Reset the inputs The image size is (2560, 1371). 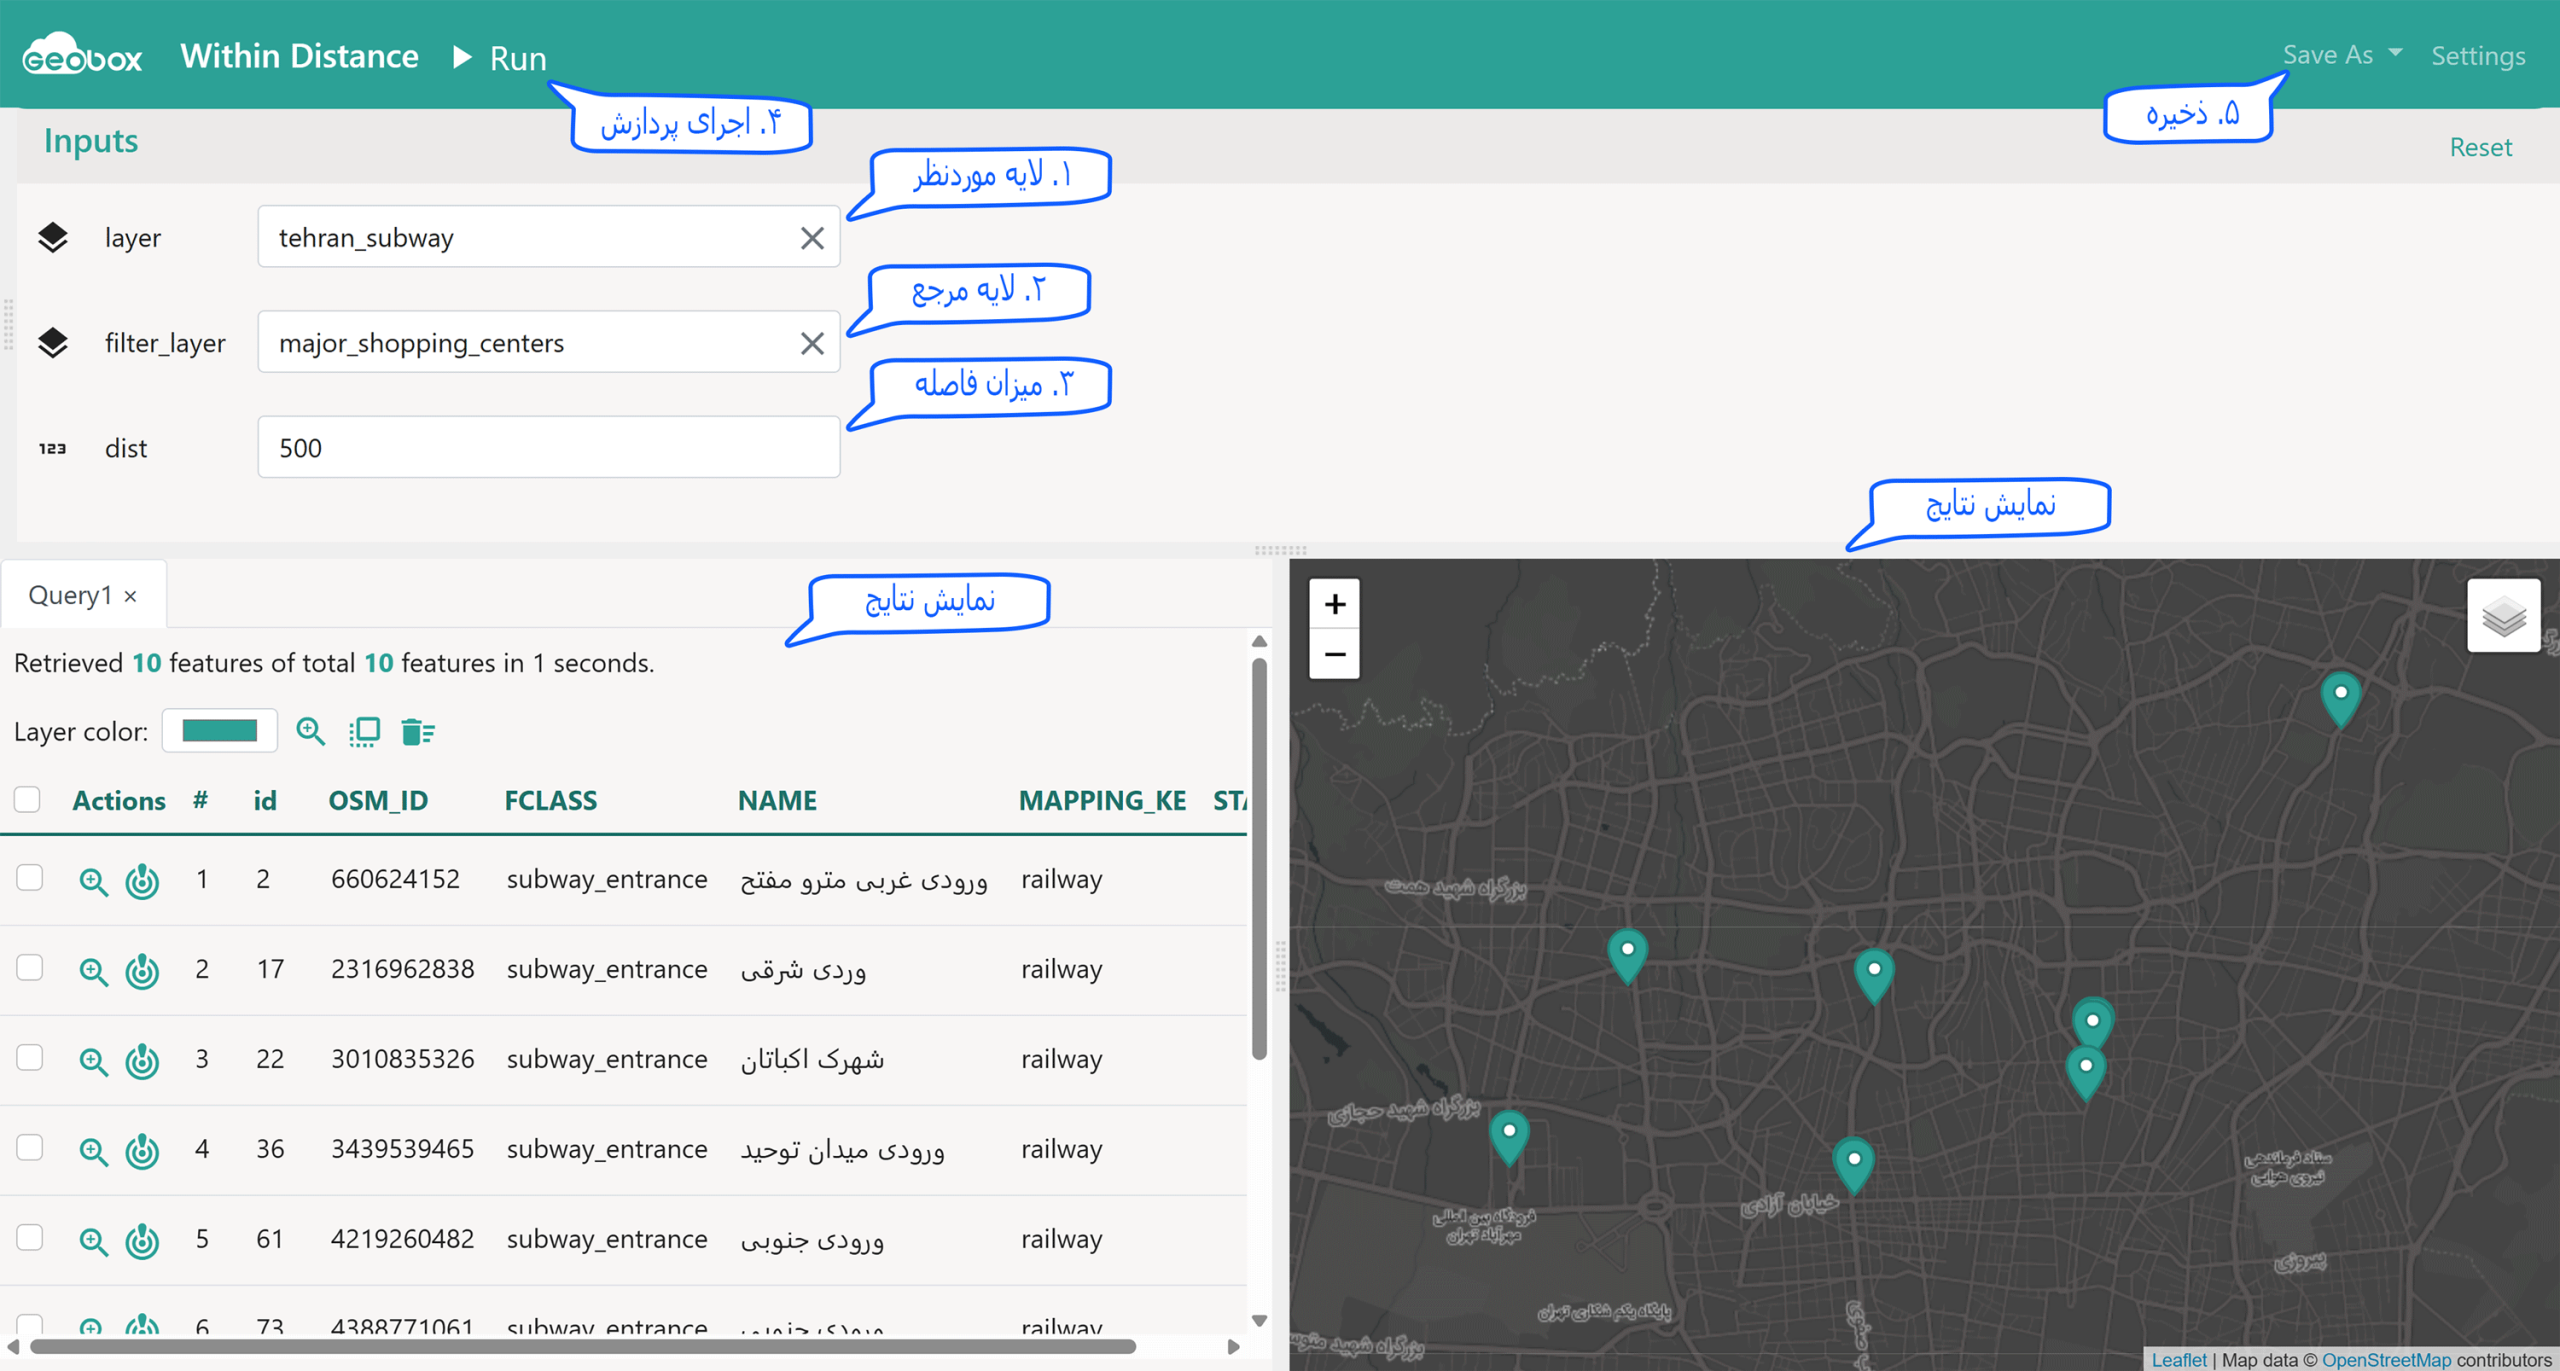click(x=2480, y=147)
